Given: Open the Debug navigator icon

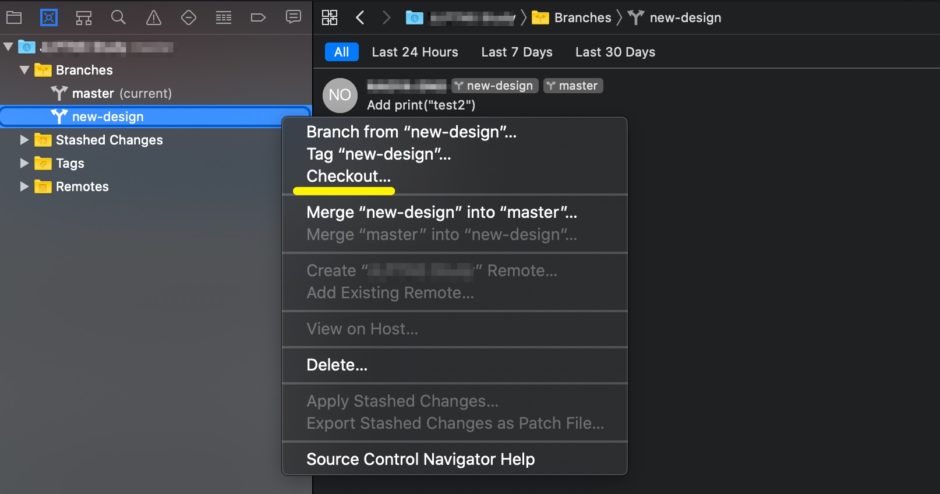Looking at the screenshot, I should [224, 17].
